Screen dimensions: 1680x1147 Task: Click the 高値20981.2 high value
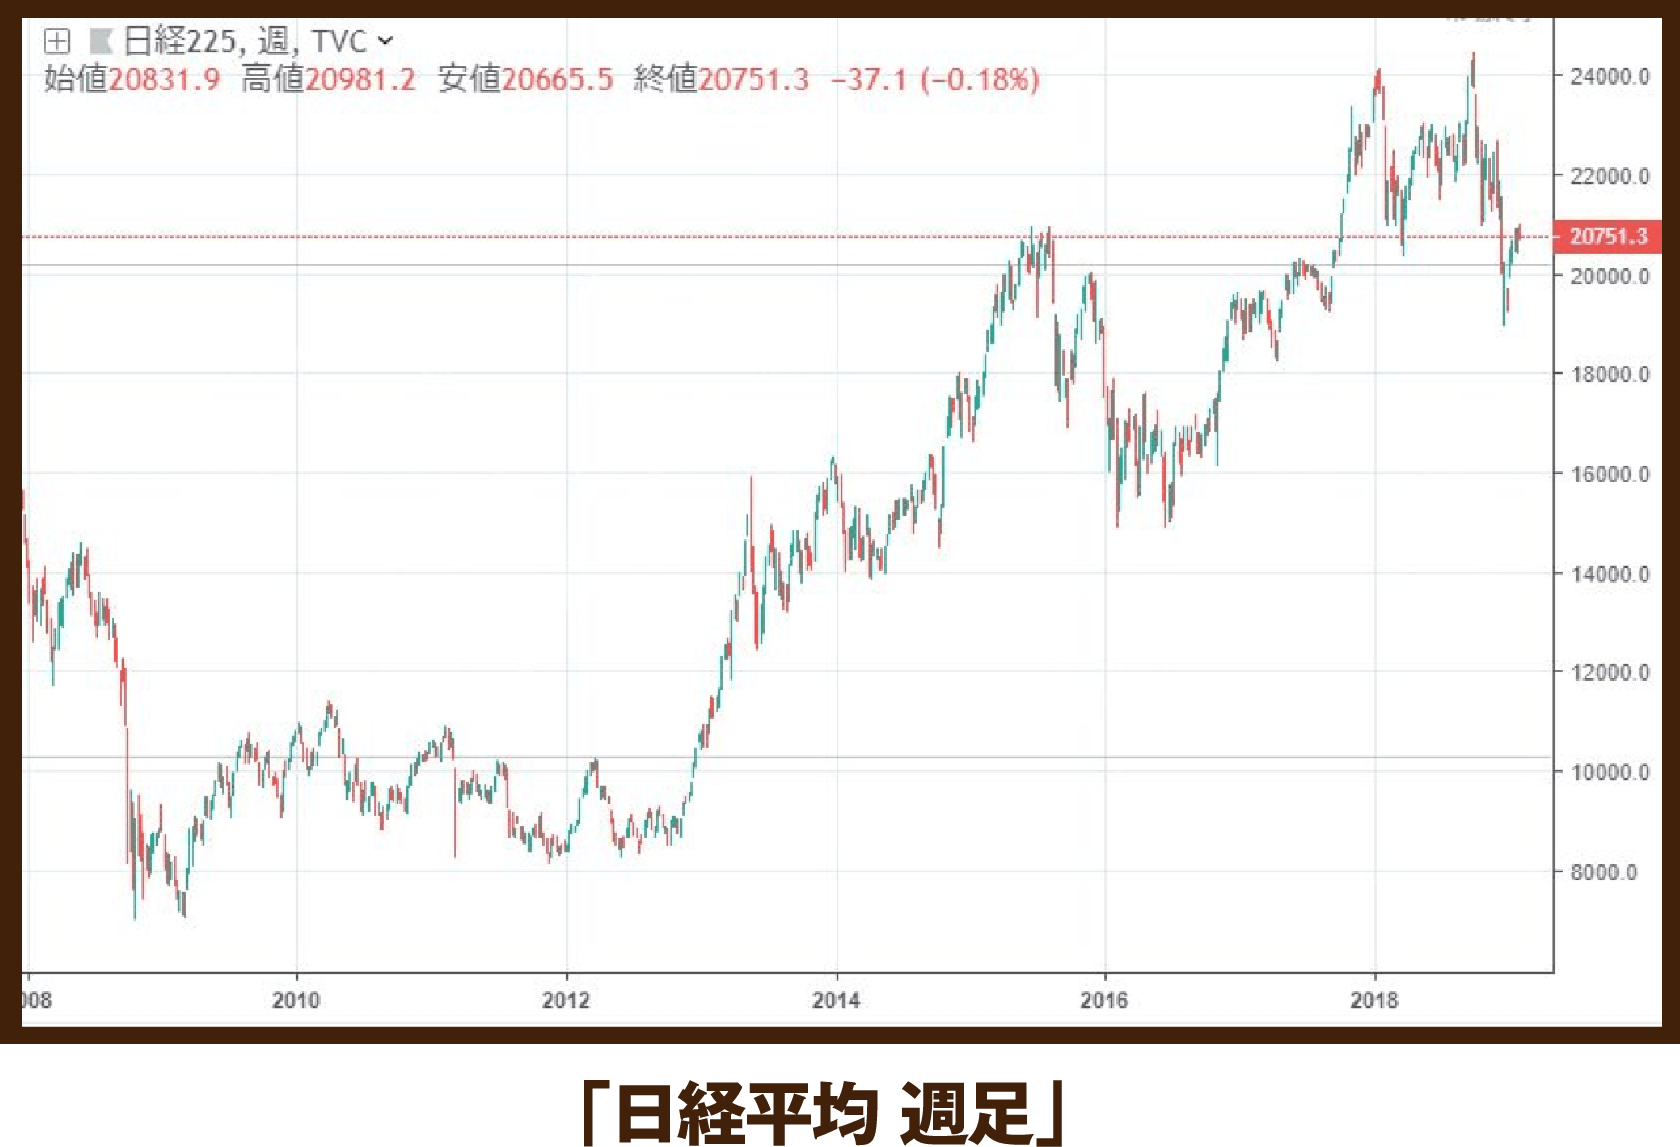[328, 79]
